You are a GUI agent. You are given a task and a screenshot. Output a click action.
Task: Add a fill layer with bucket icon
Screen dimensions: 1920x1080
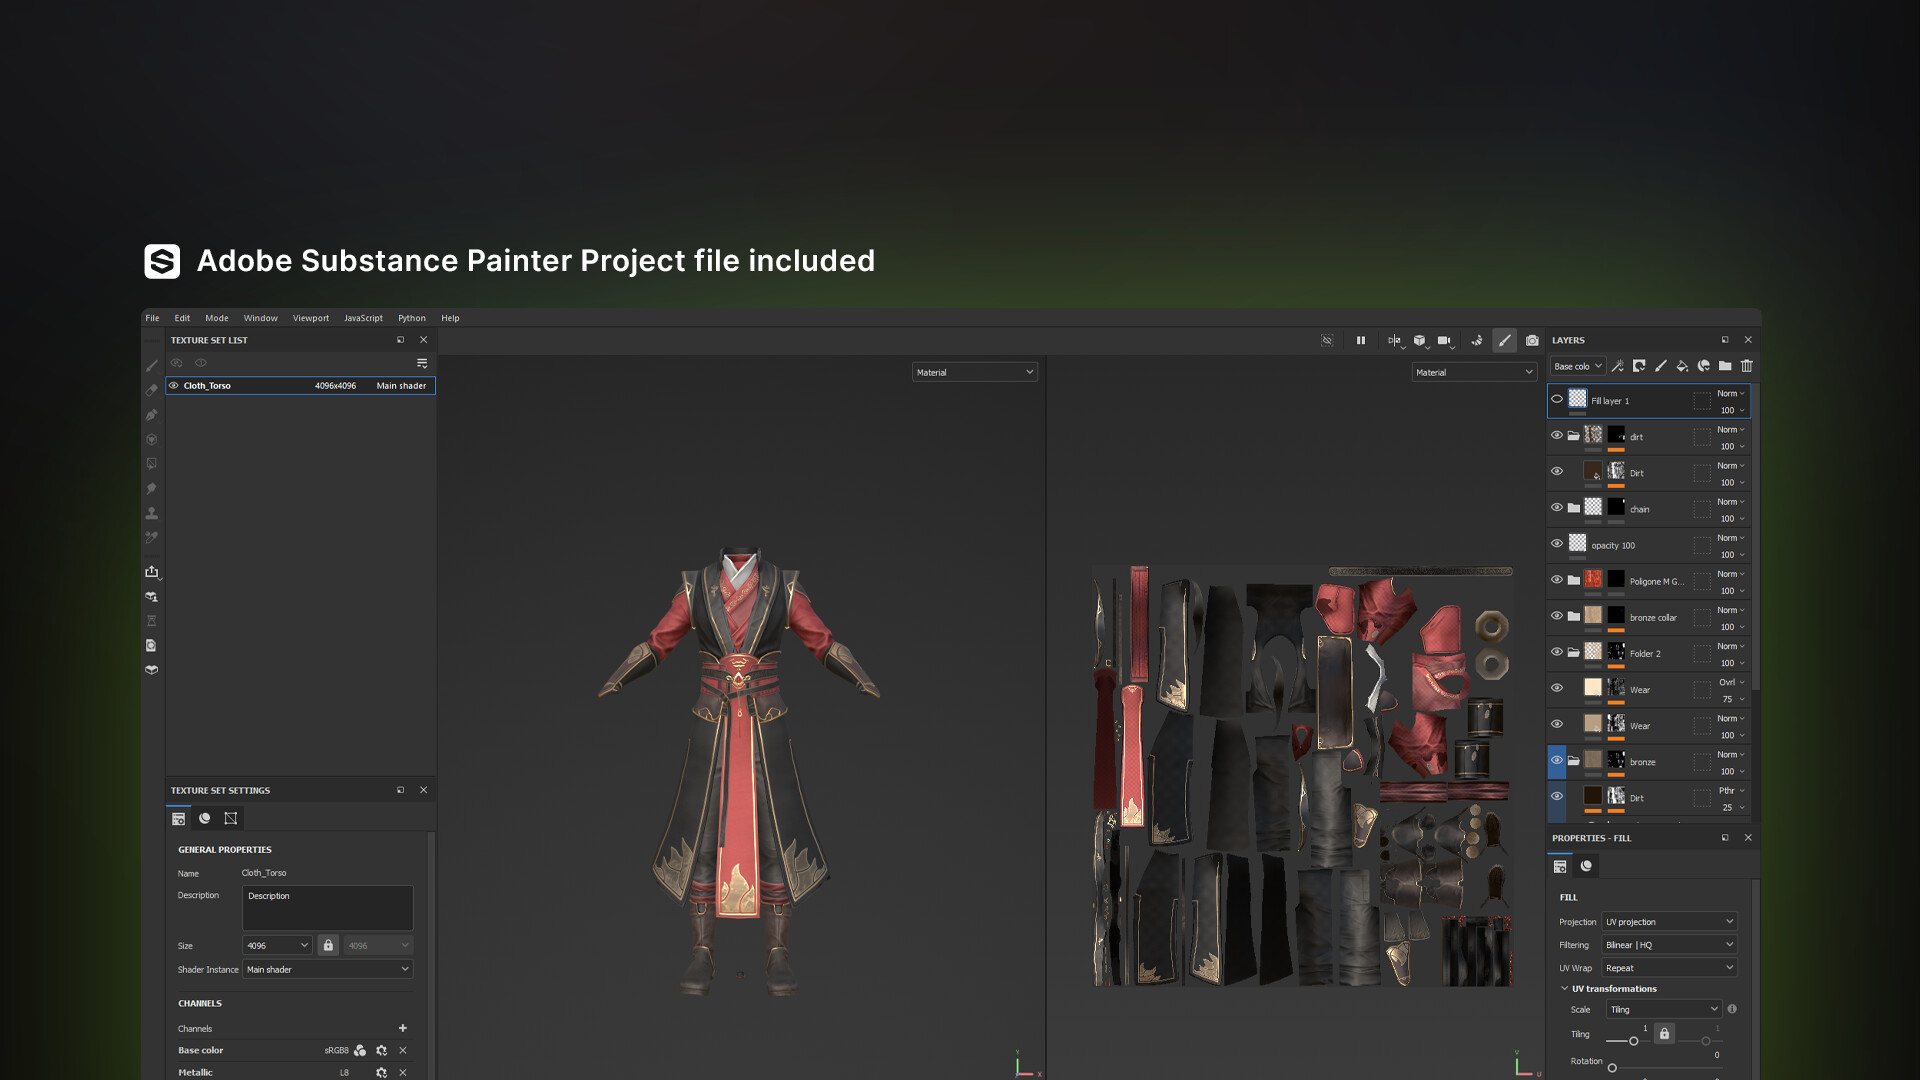coord(1682,366)
